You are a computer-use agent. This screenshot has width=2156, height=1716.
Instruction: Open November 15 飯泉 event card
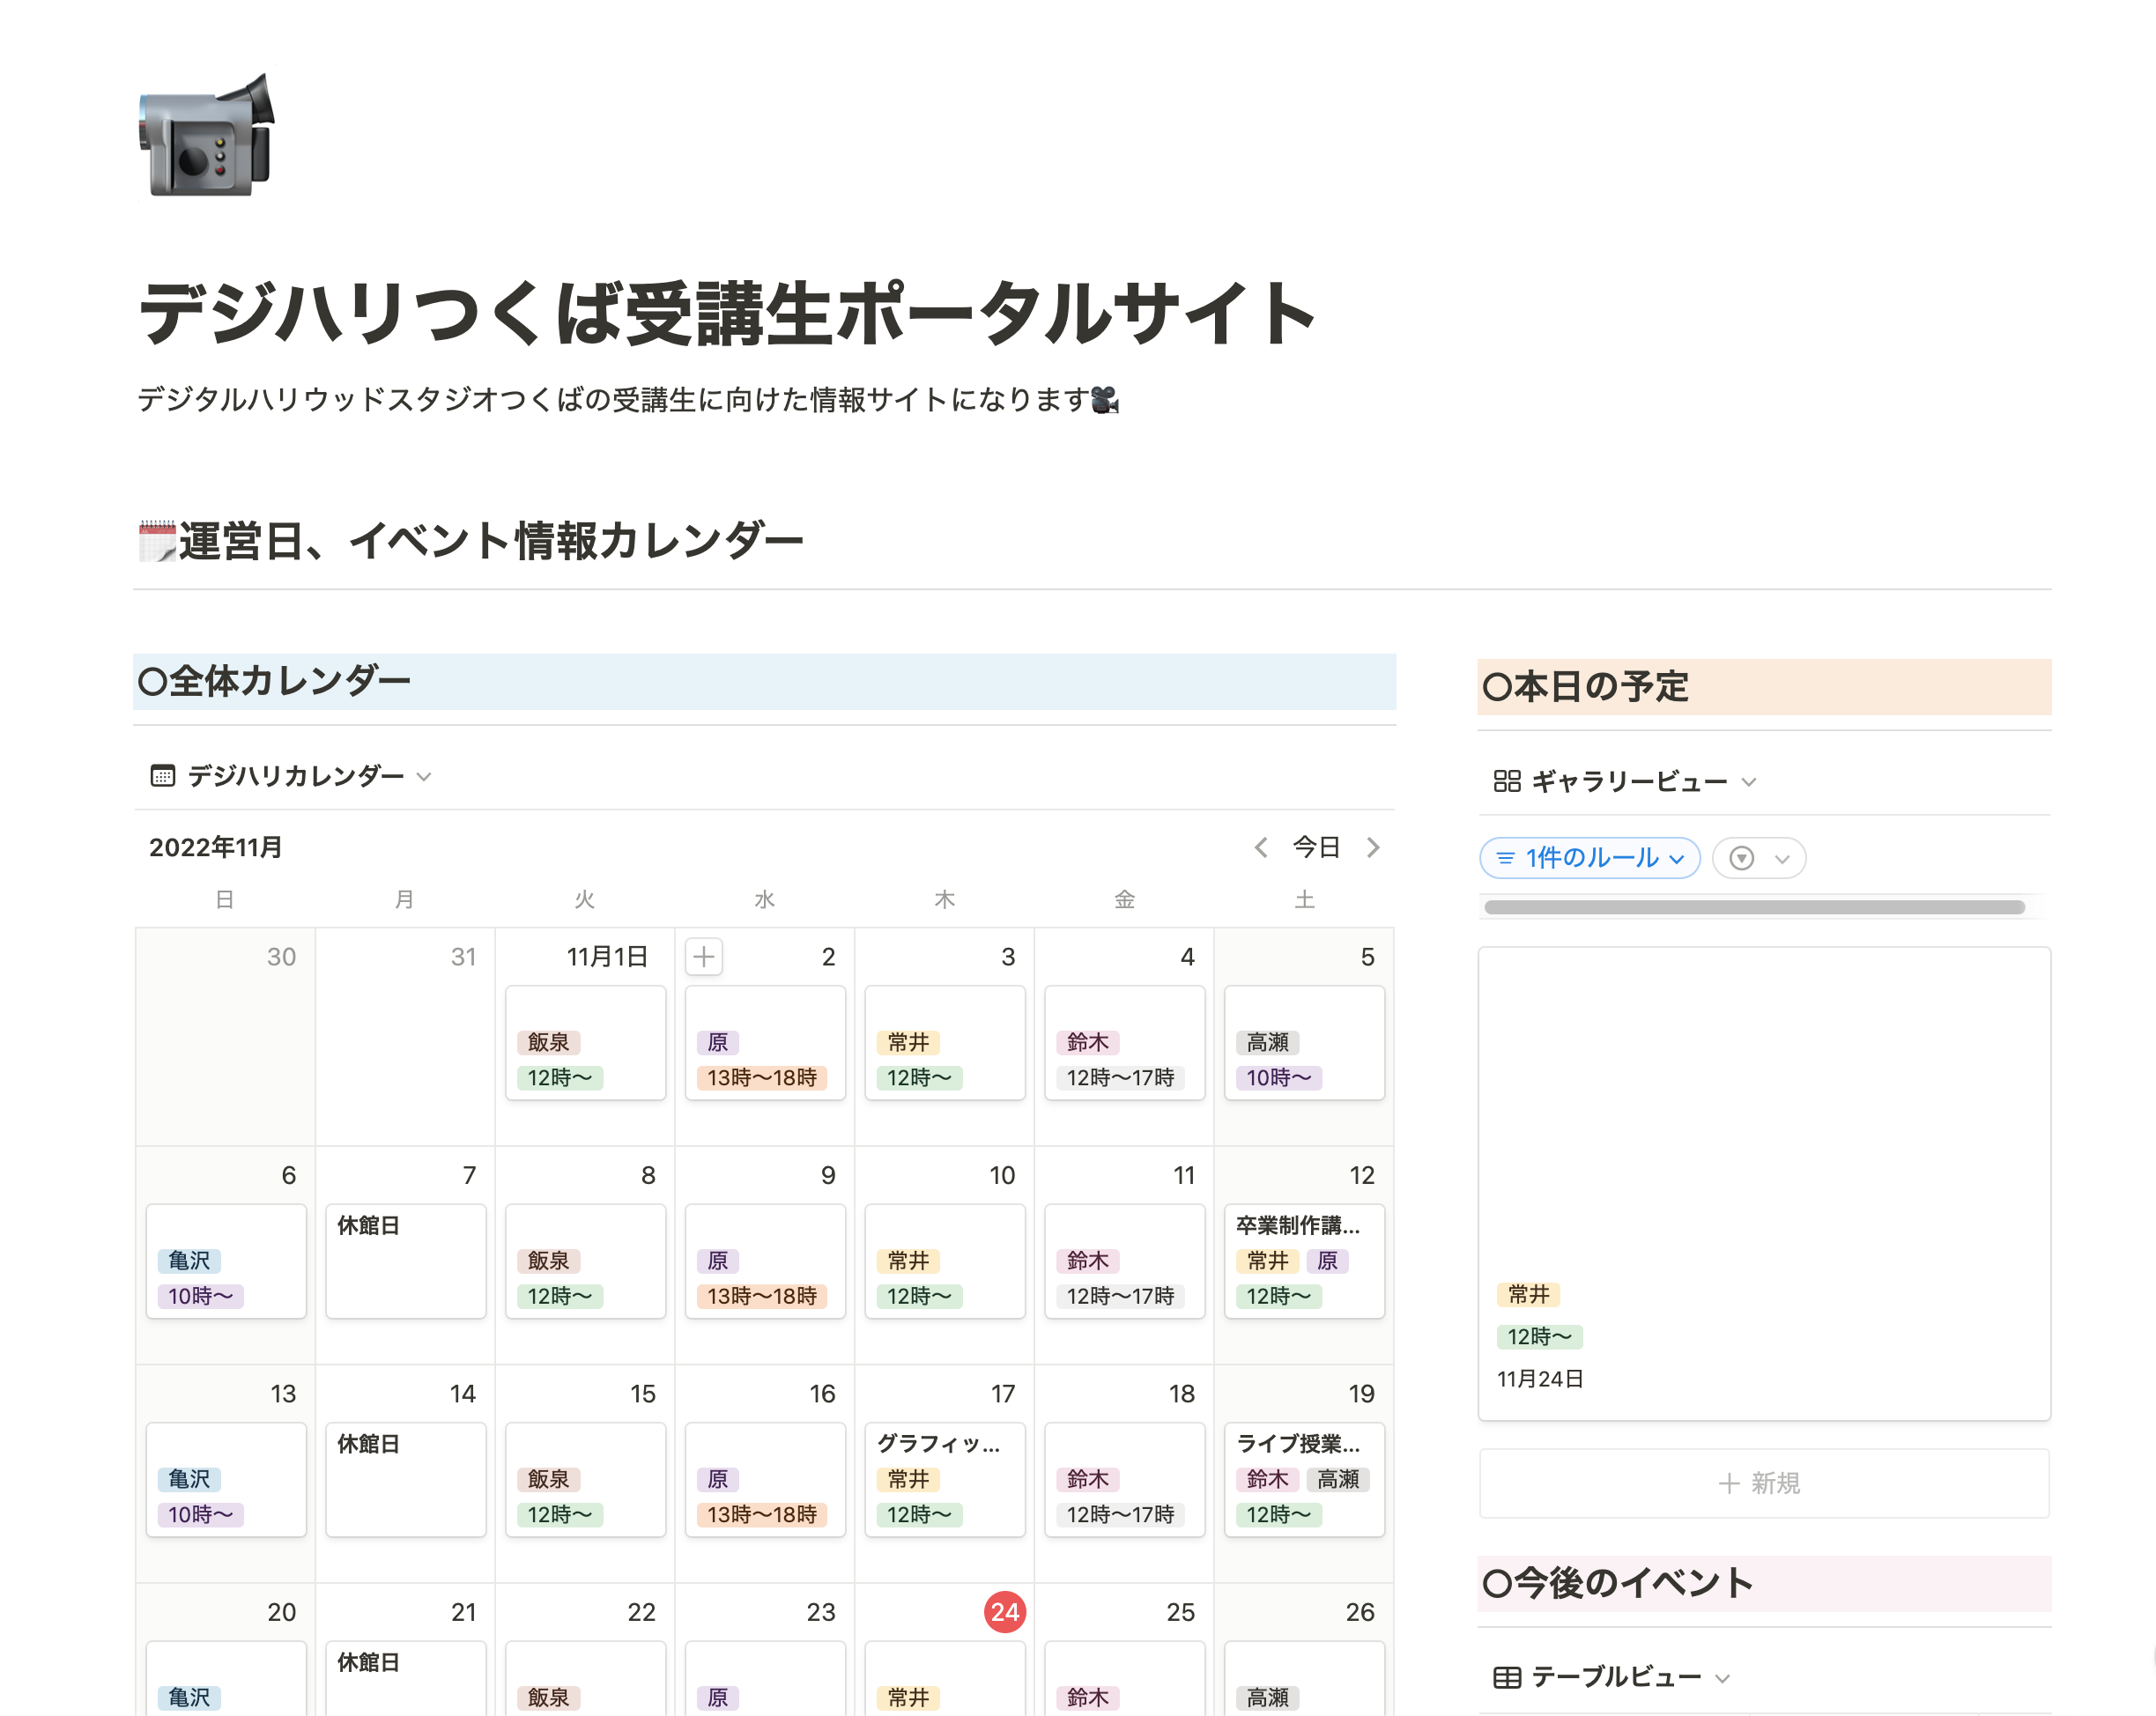point(585,1480)
